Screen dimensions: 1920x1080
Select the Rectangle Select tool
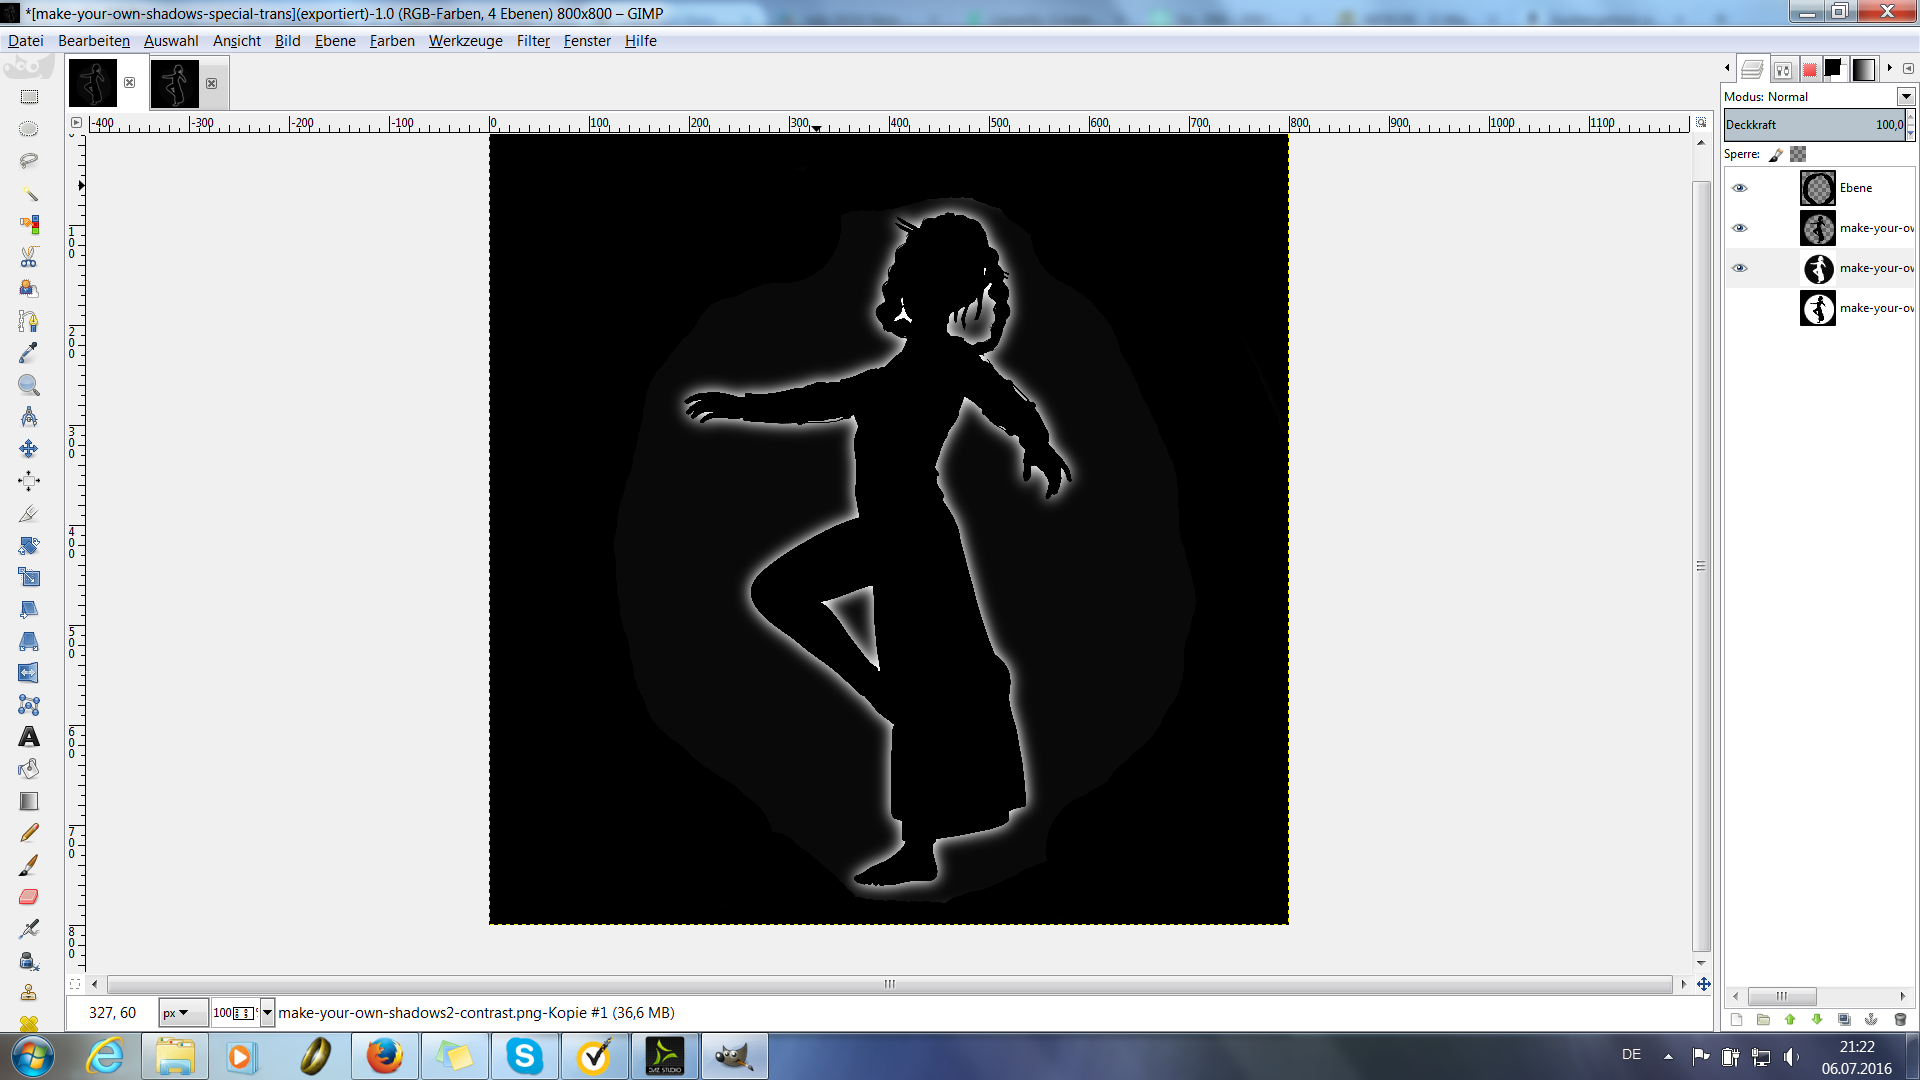(x=29, y=97)
